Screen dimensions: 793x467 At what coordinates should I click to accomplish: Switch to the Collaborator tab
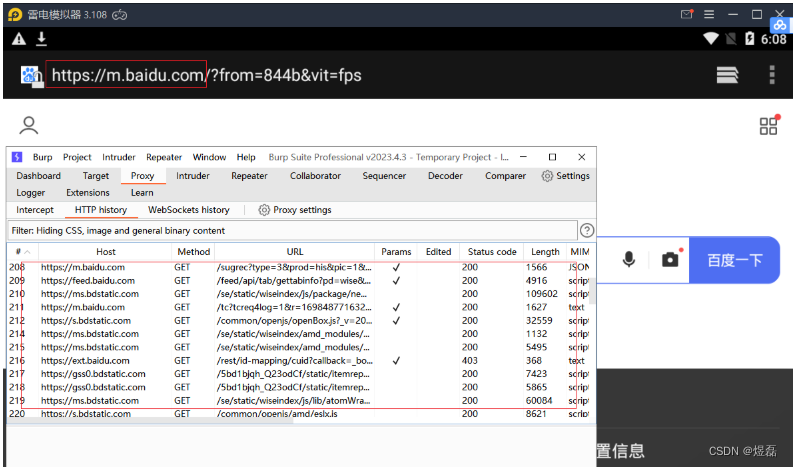coord(316,176)
